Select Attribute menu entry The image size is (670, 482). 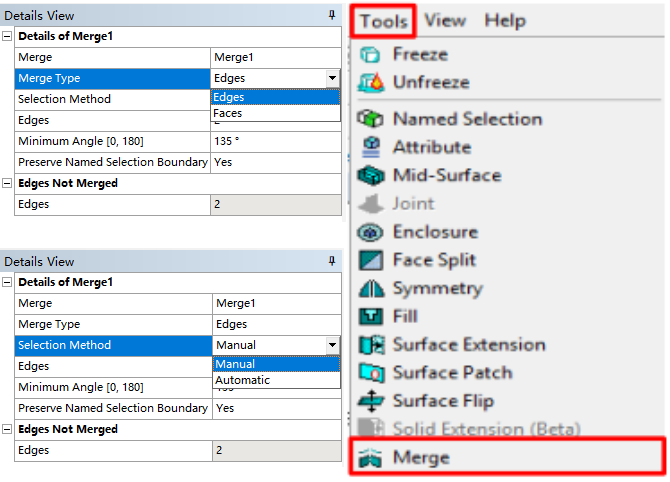point(432,147)
